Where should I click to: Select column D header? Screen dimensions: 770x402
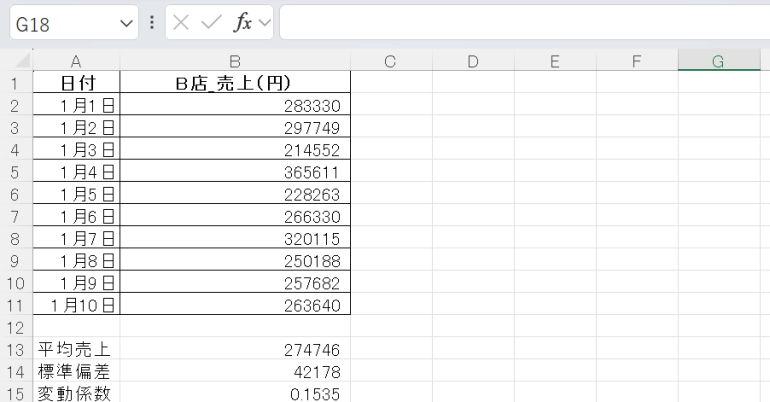coord(473,61)
